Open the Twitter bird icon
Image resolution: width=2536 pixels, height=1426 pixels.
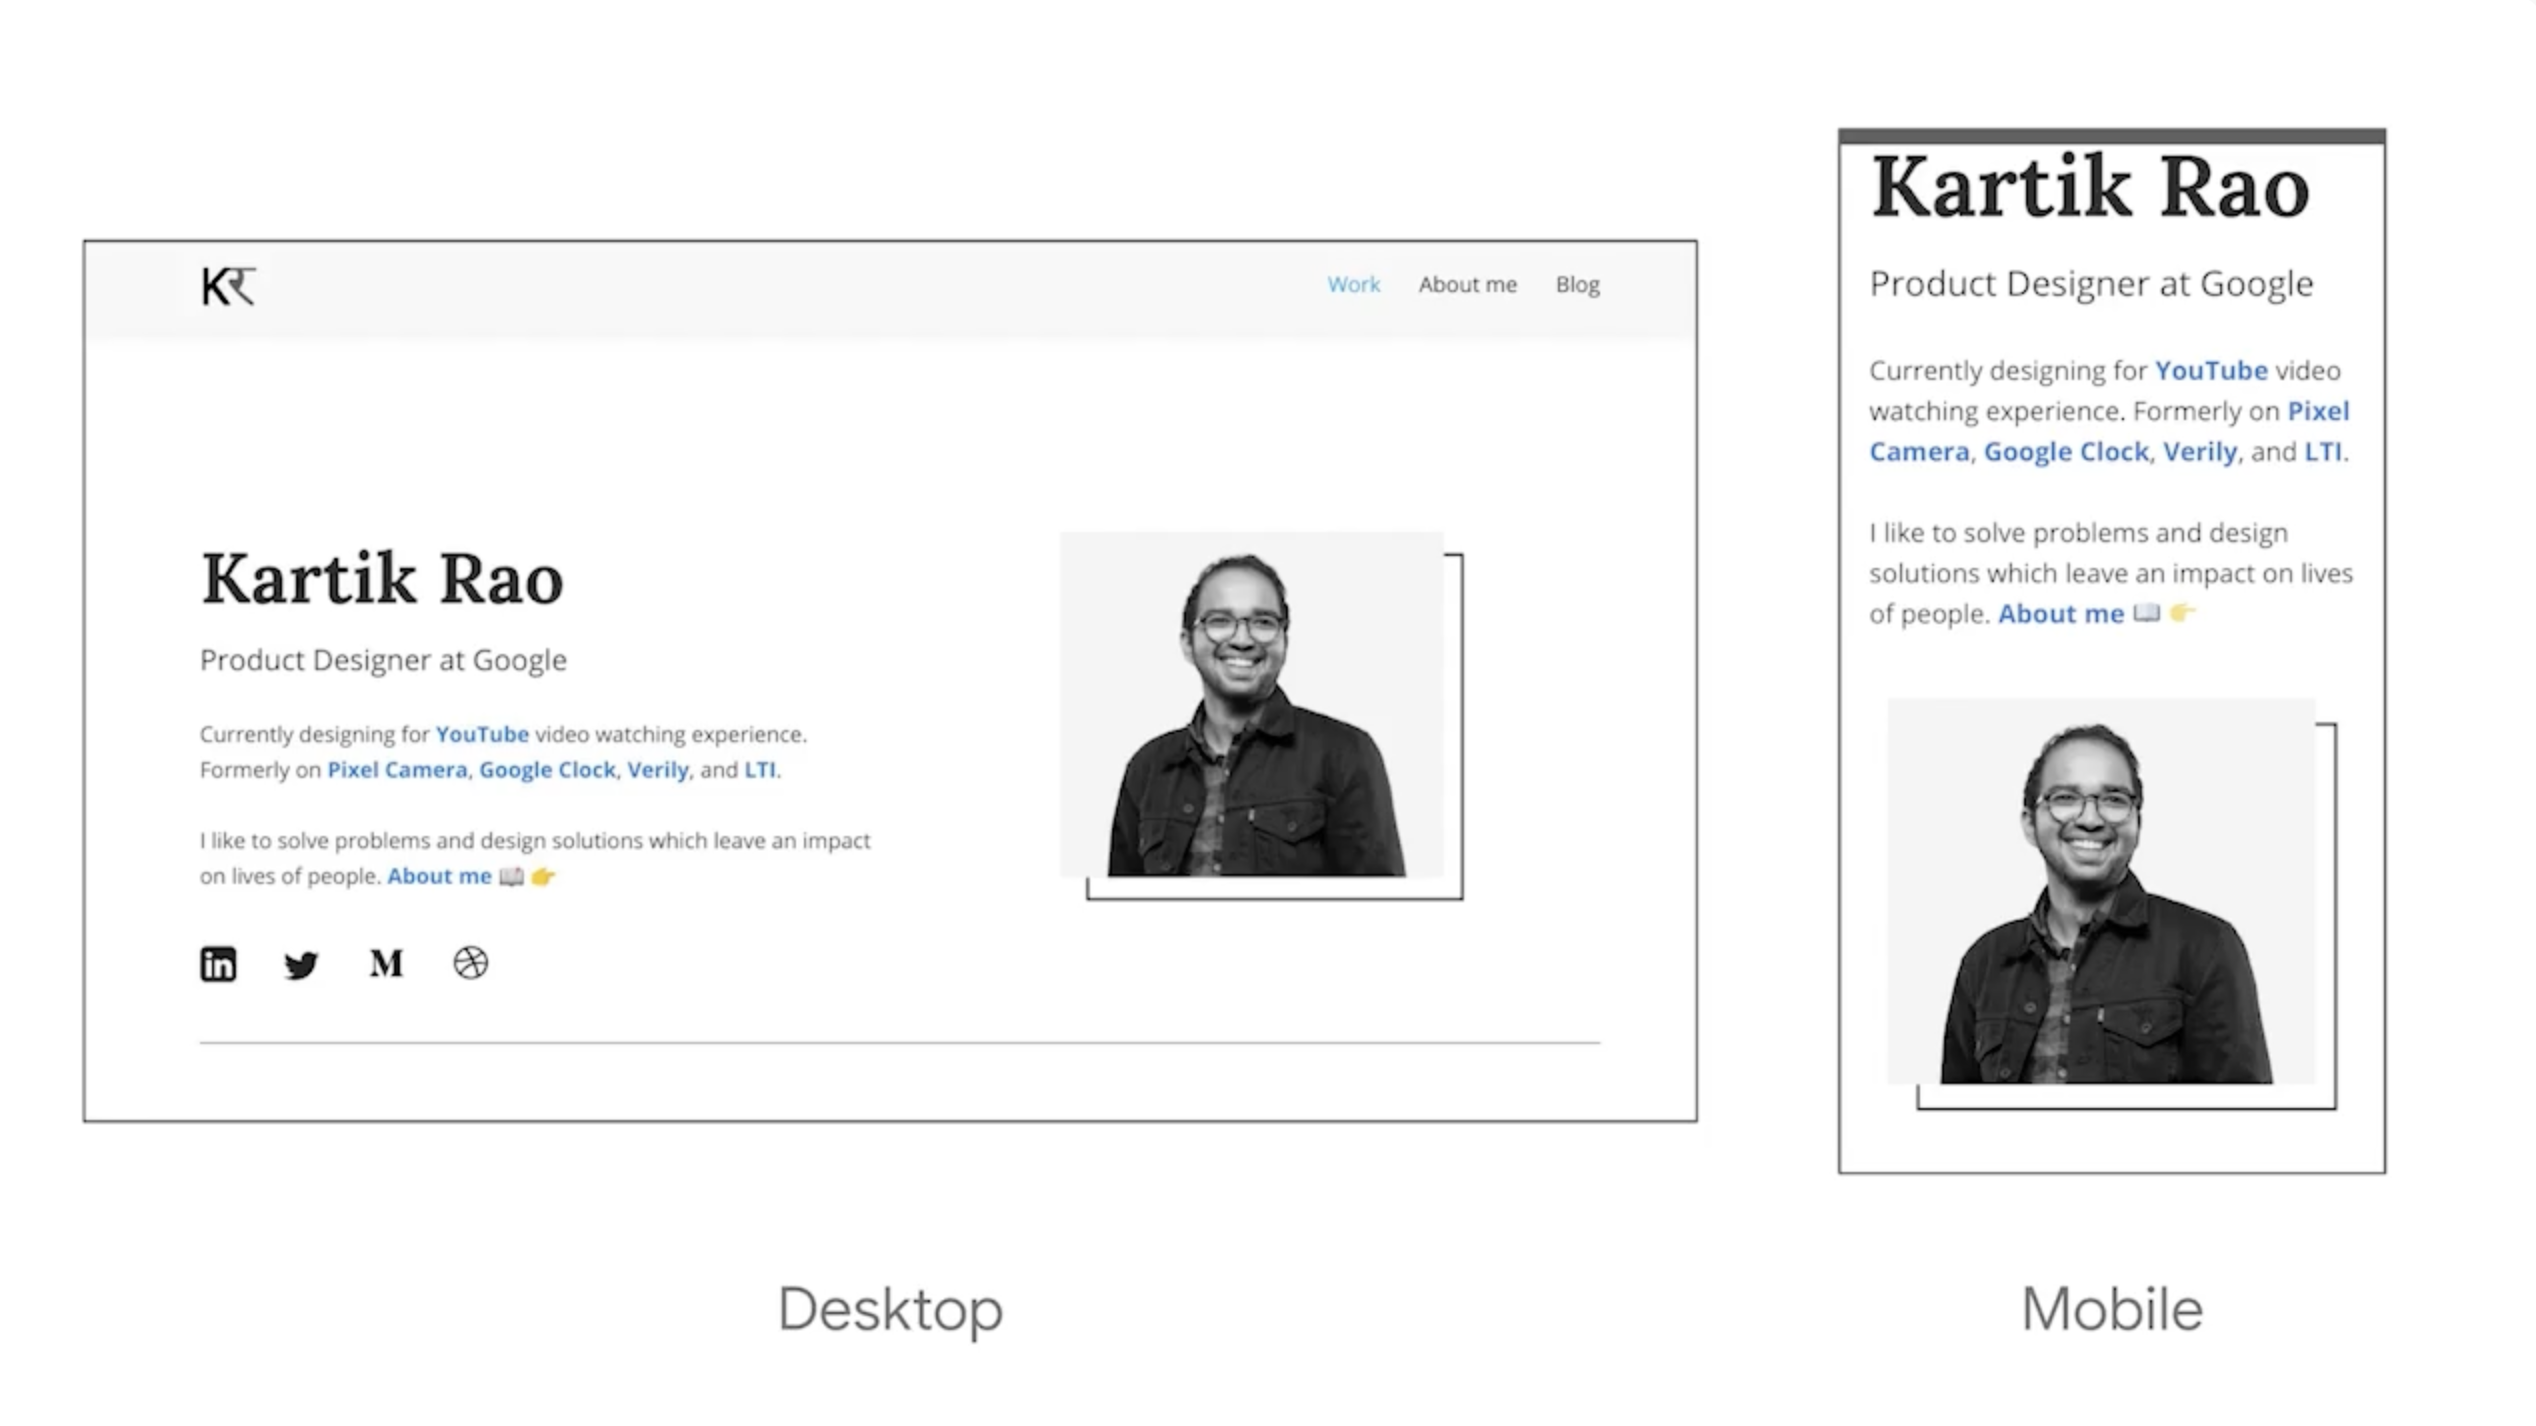(301, 964)
